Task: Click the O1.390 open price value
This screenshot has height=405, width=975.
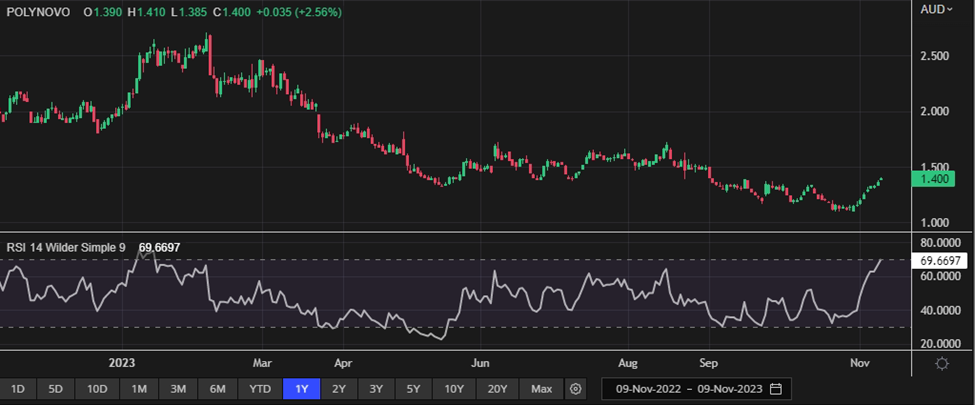Action: click(104, 12)
